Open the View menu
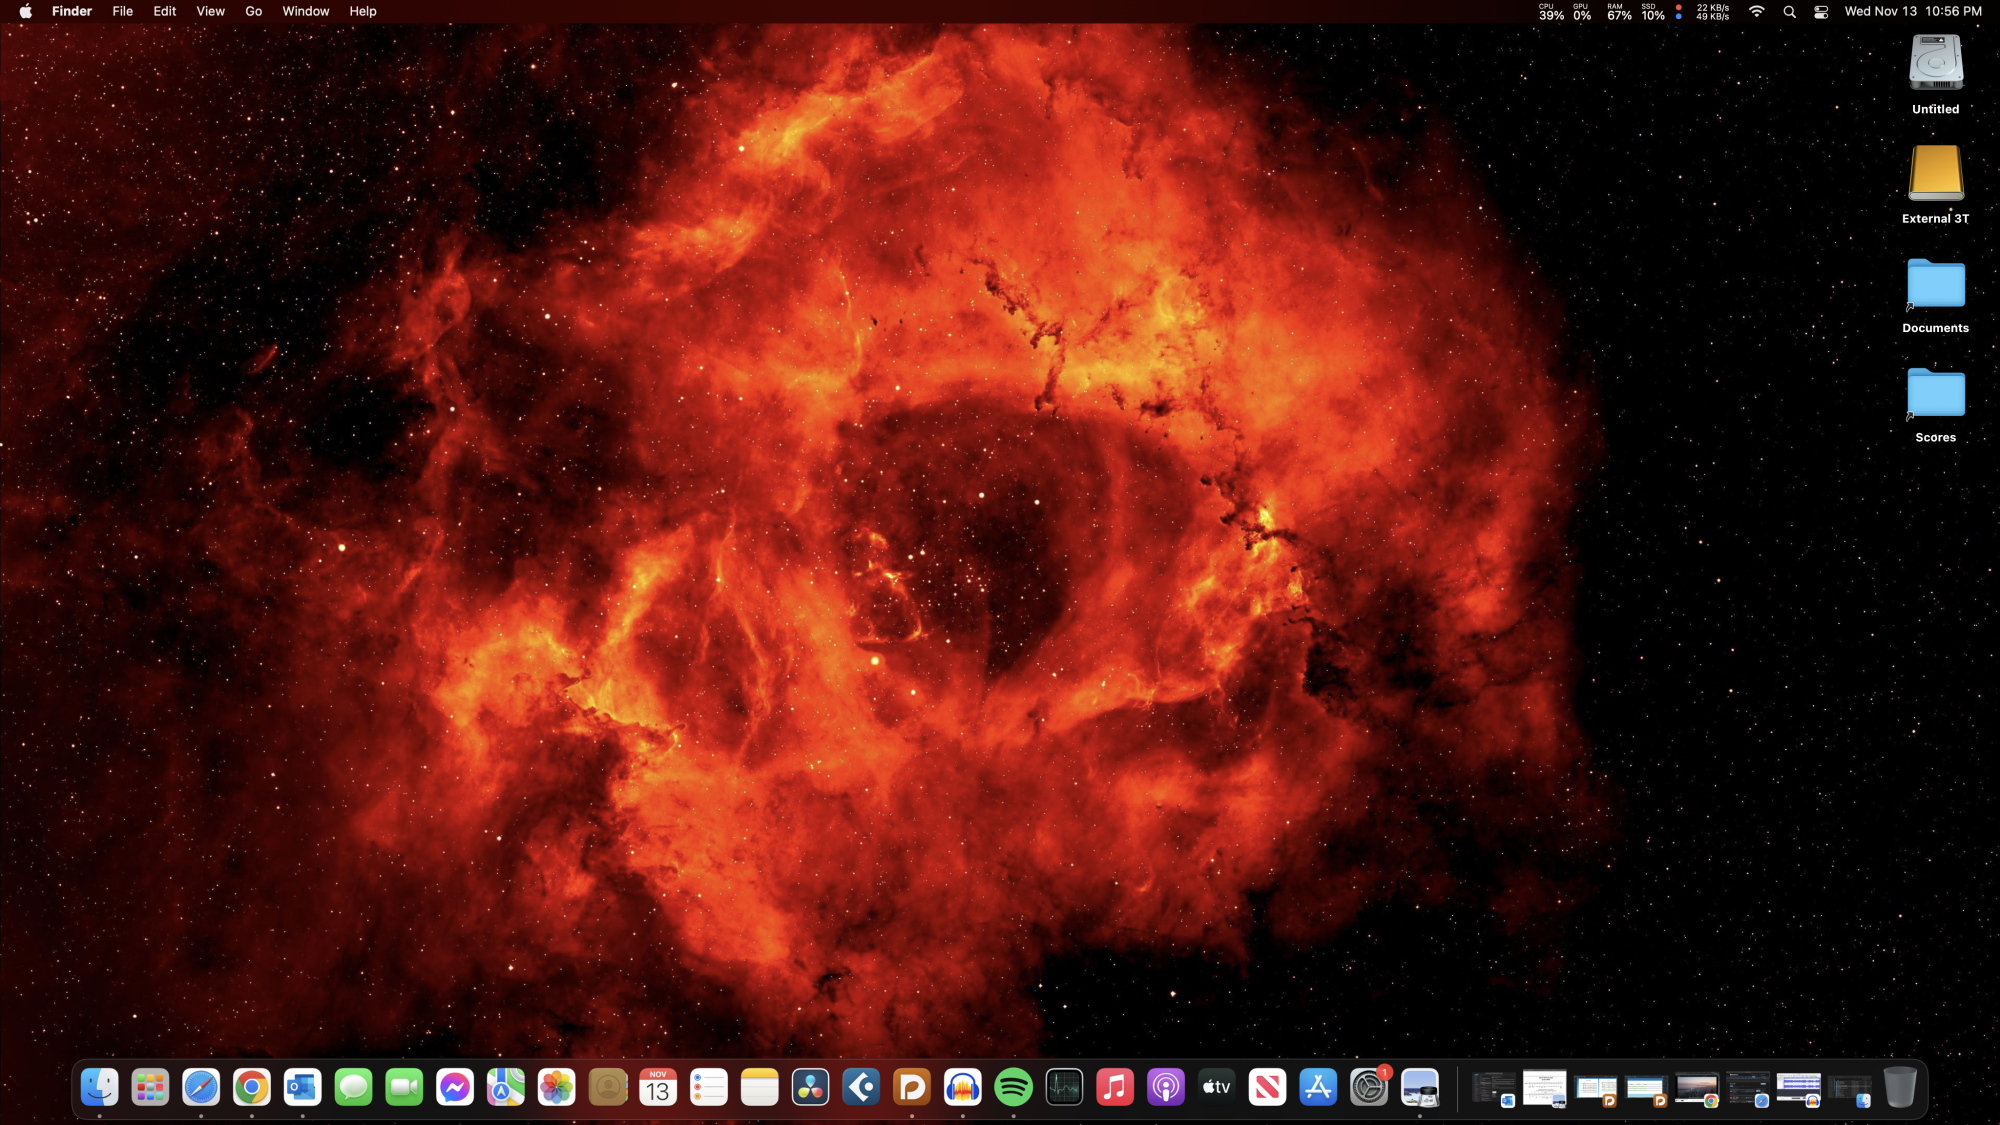 (x=210, y=12)
